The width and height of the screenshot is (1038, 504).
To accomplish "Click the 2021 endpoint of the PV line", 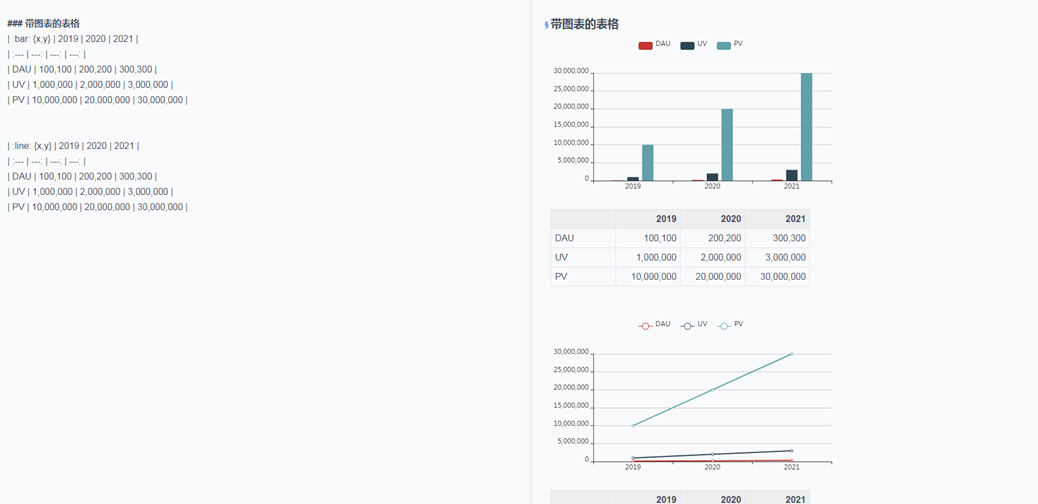I will click(x=792, y=354).
